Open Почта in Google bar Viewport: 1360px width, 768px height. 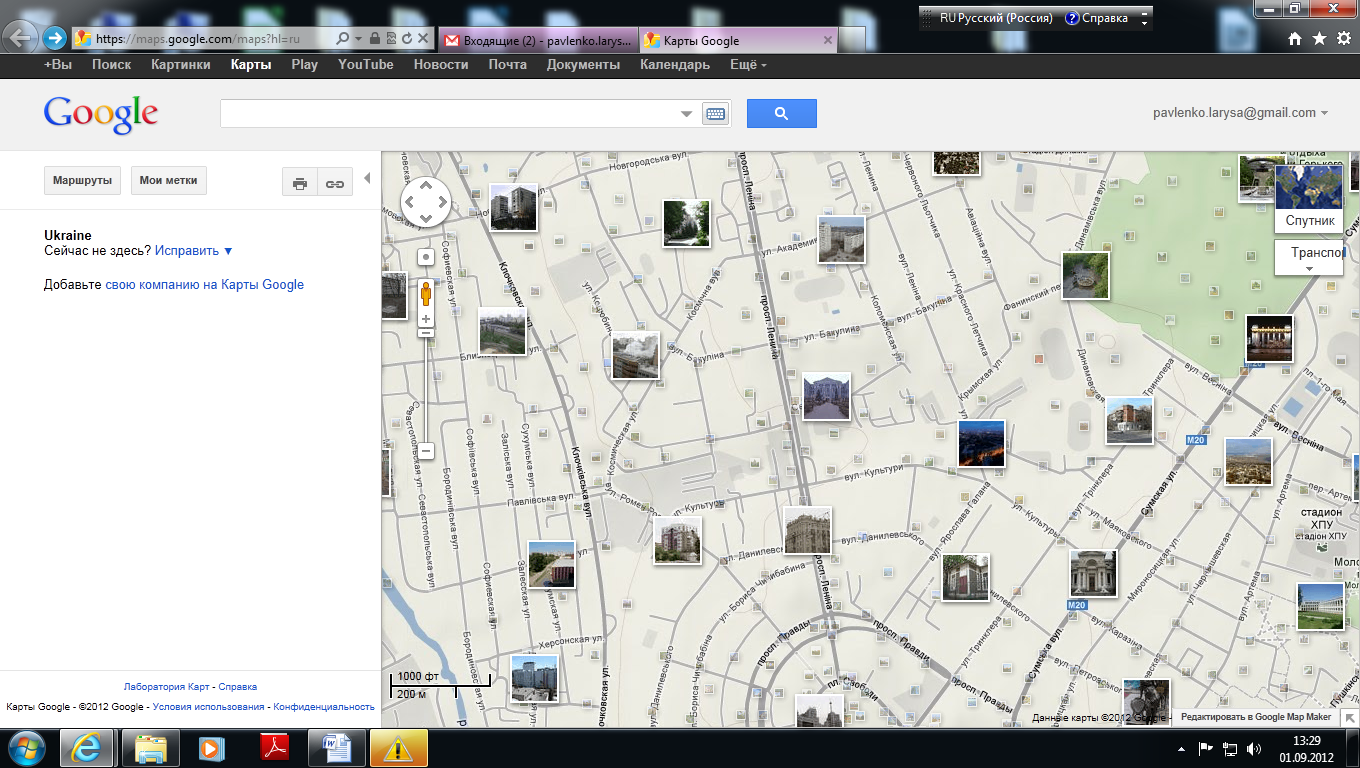coord(508,64)
